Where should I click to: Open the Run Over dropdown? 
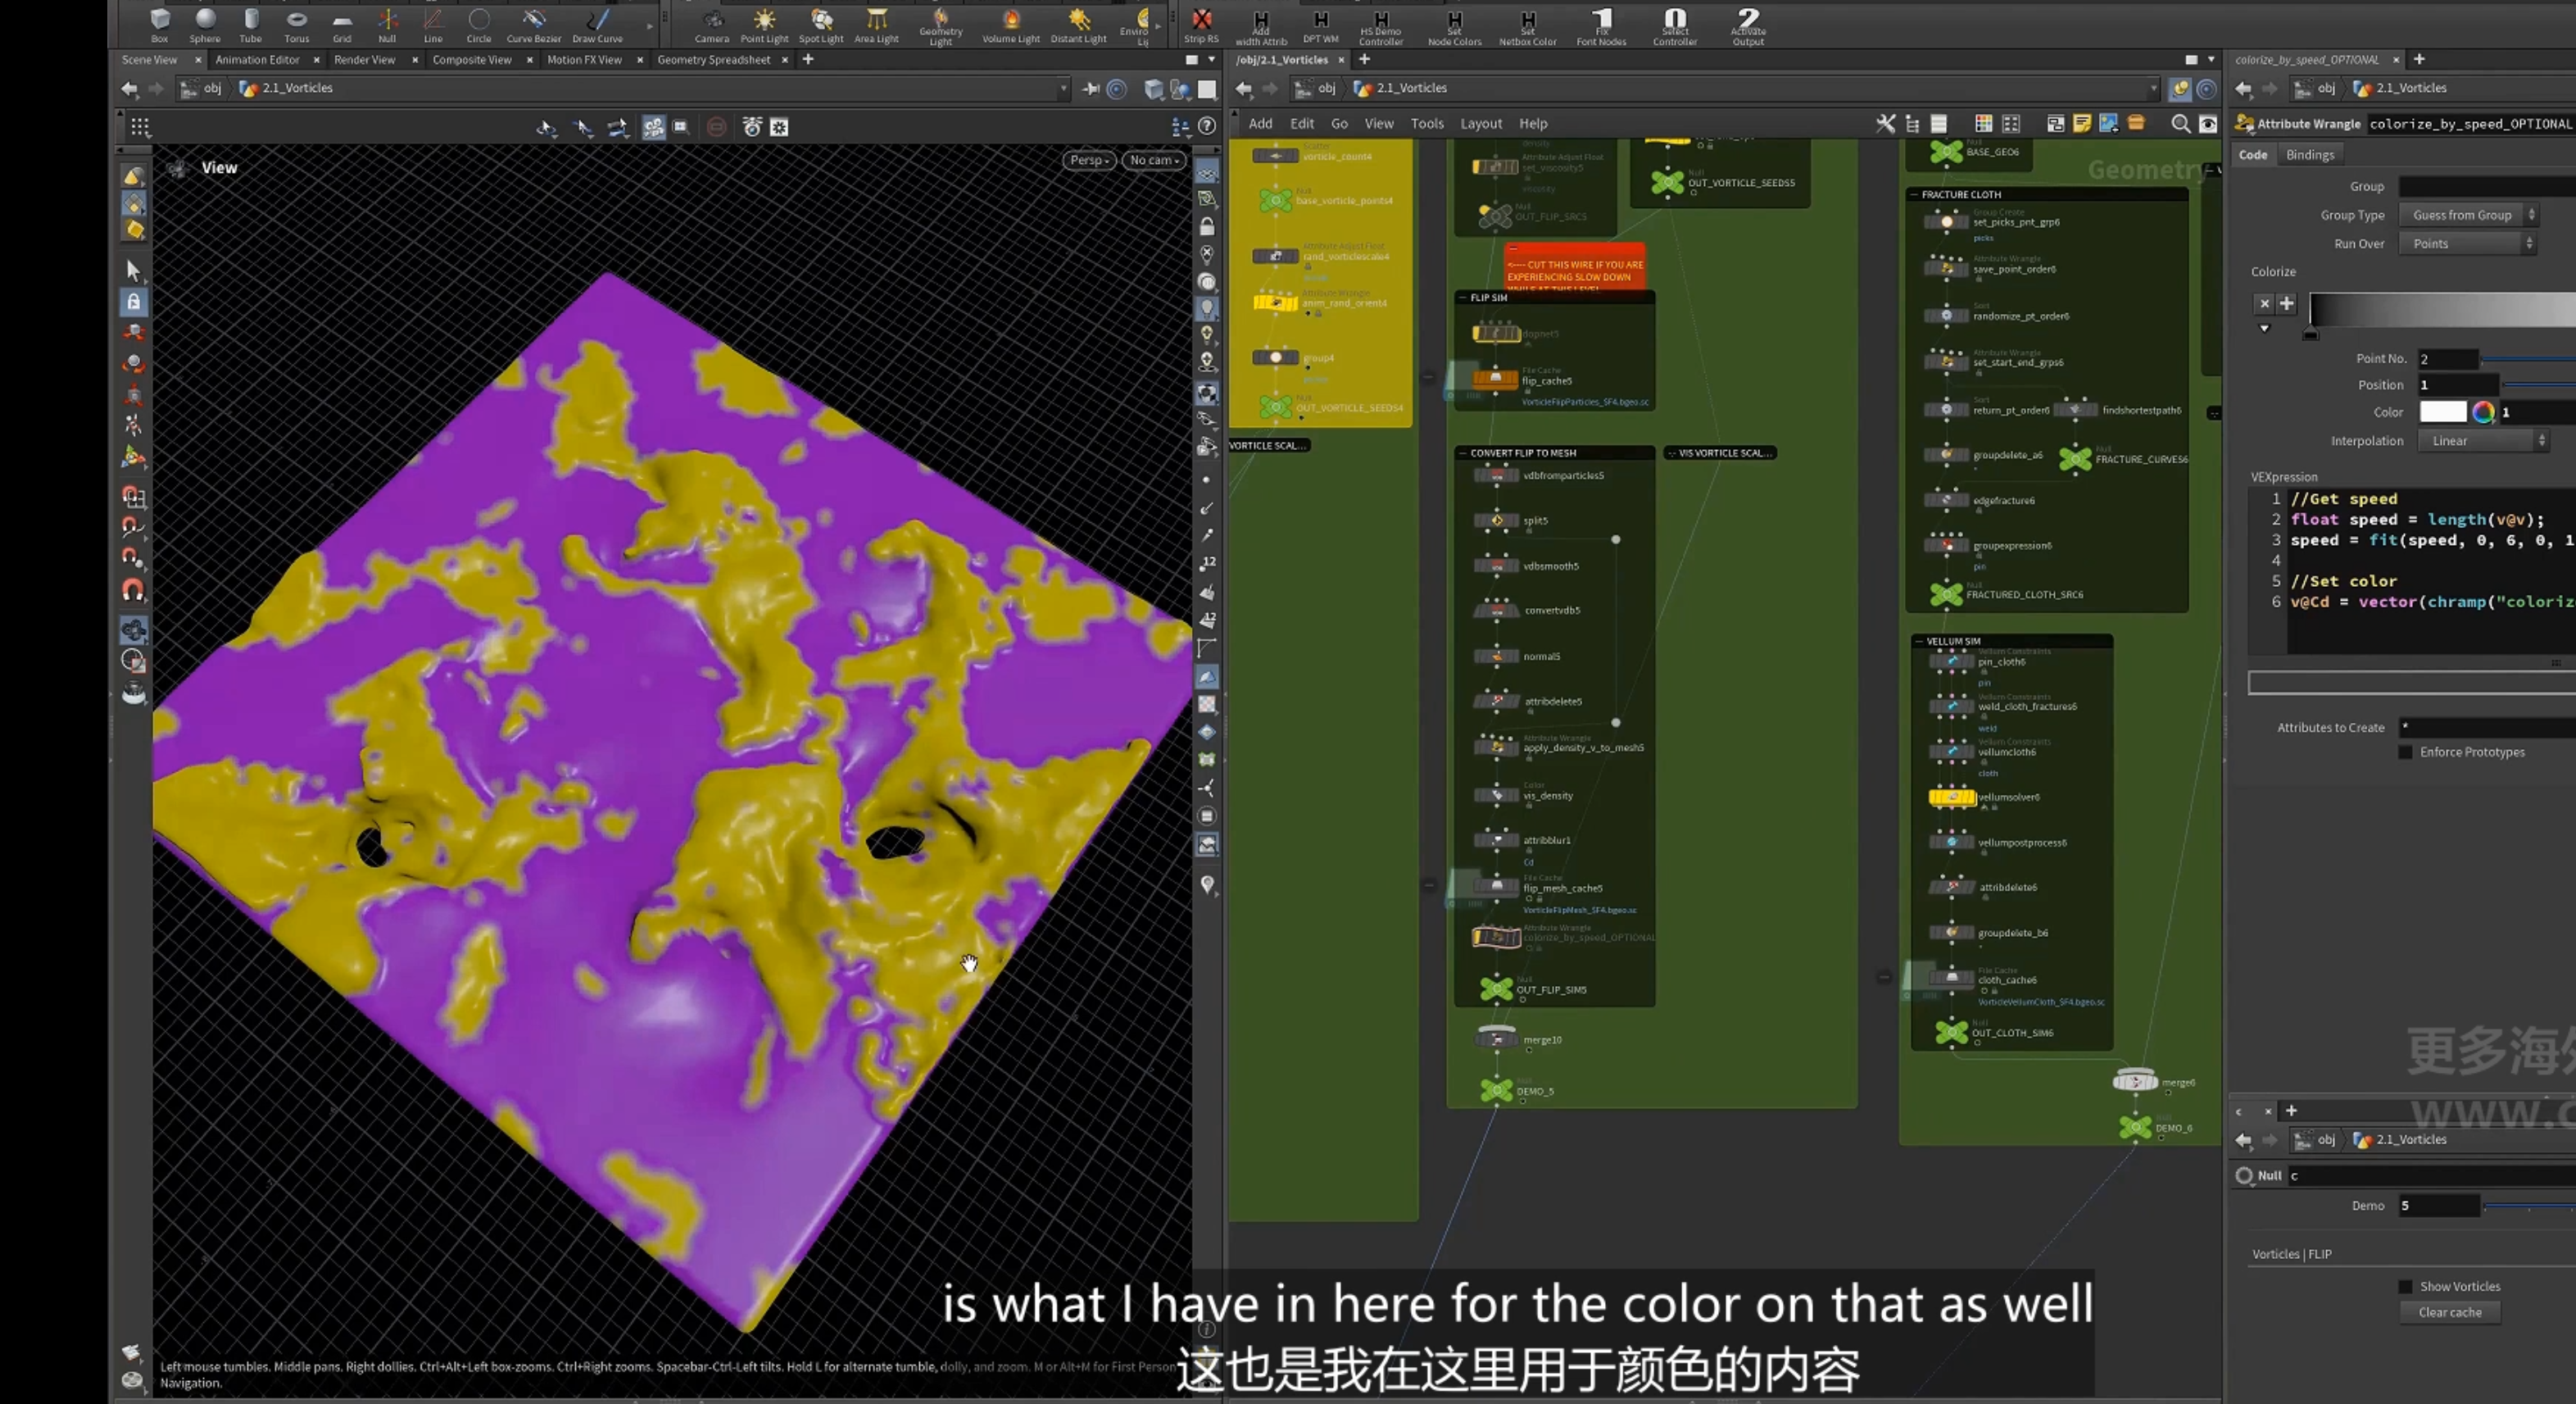tap(2468, 244)
